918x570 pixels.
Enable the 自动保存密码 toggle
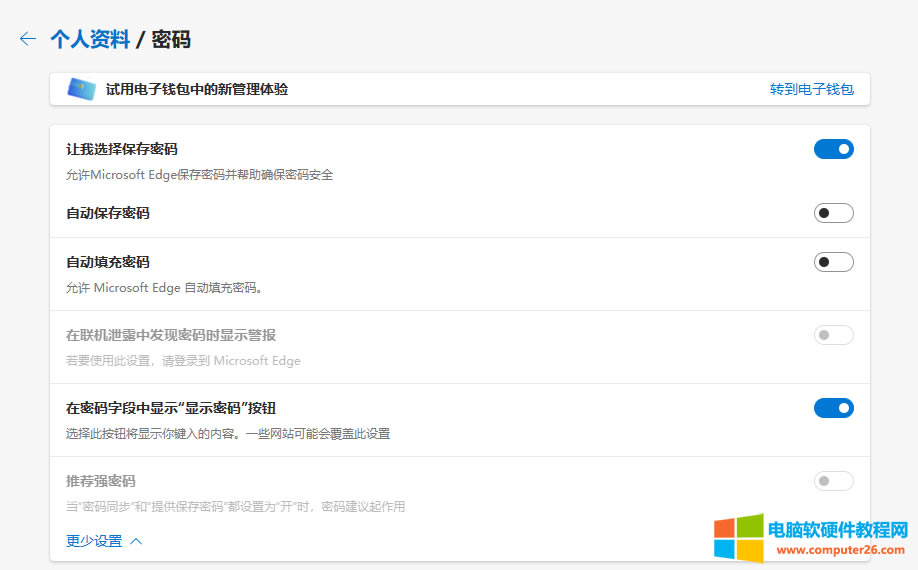click(x=833, y=213)
